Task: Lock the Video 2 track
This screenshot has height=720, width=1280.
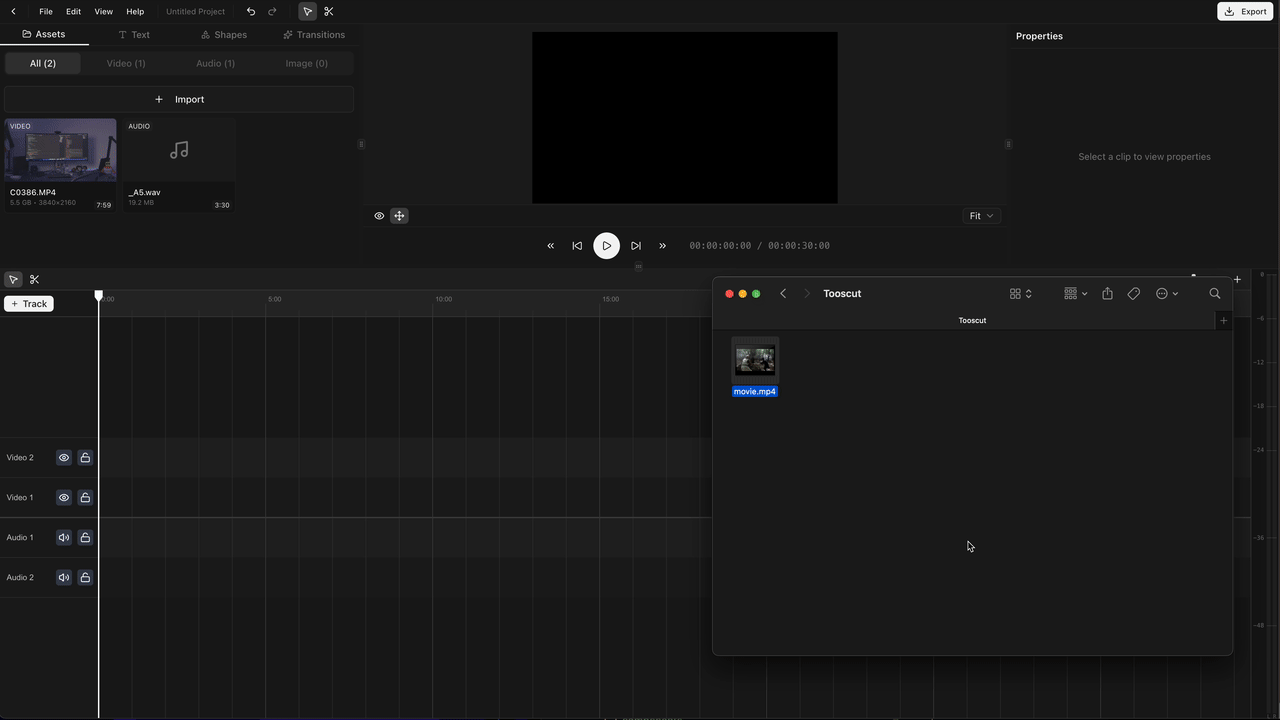Action: (85, 457)
